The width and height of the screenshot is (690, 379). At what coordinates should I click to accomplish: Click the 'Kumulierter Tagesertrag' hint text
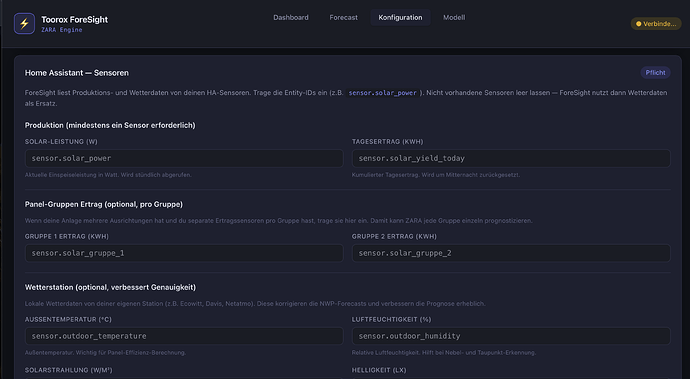(x=436, y=175)
